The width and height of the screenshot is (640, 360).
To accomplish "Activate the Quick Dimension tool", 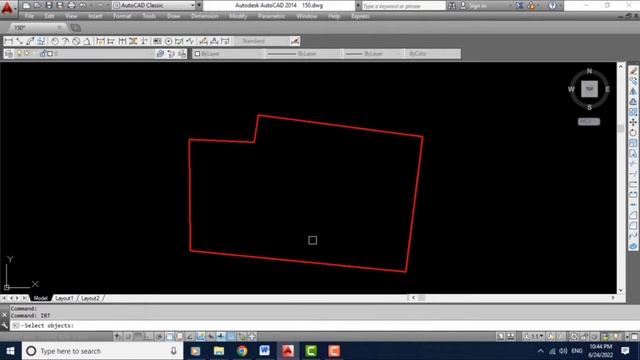I will pos(100,41).
